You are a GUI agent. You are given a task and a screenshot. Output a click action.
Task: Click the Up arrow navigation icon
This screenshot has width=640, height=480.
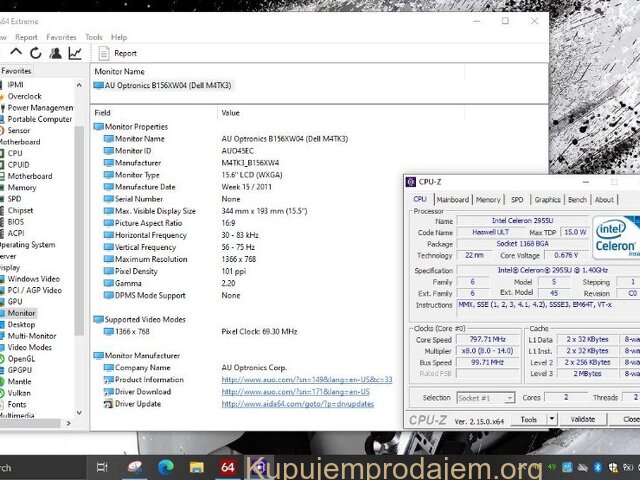pos(16,53)
